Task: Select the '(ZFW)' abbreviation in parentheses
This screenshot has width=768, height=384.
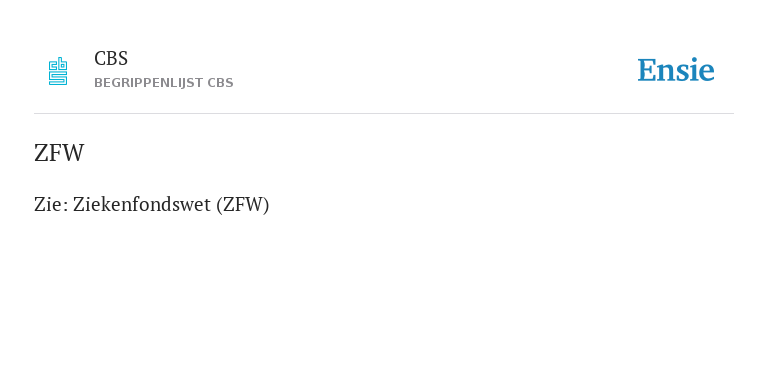Action: pos(243,204)
